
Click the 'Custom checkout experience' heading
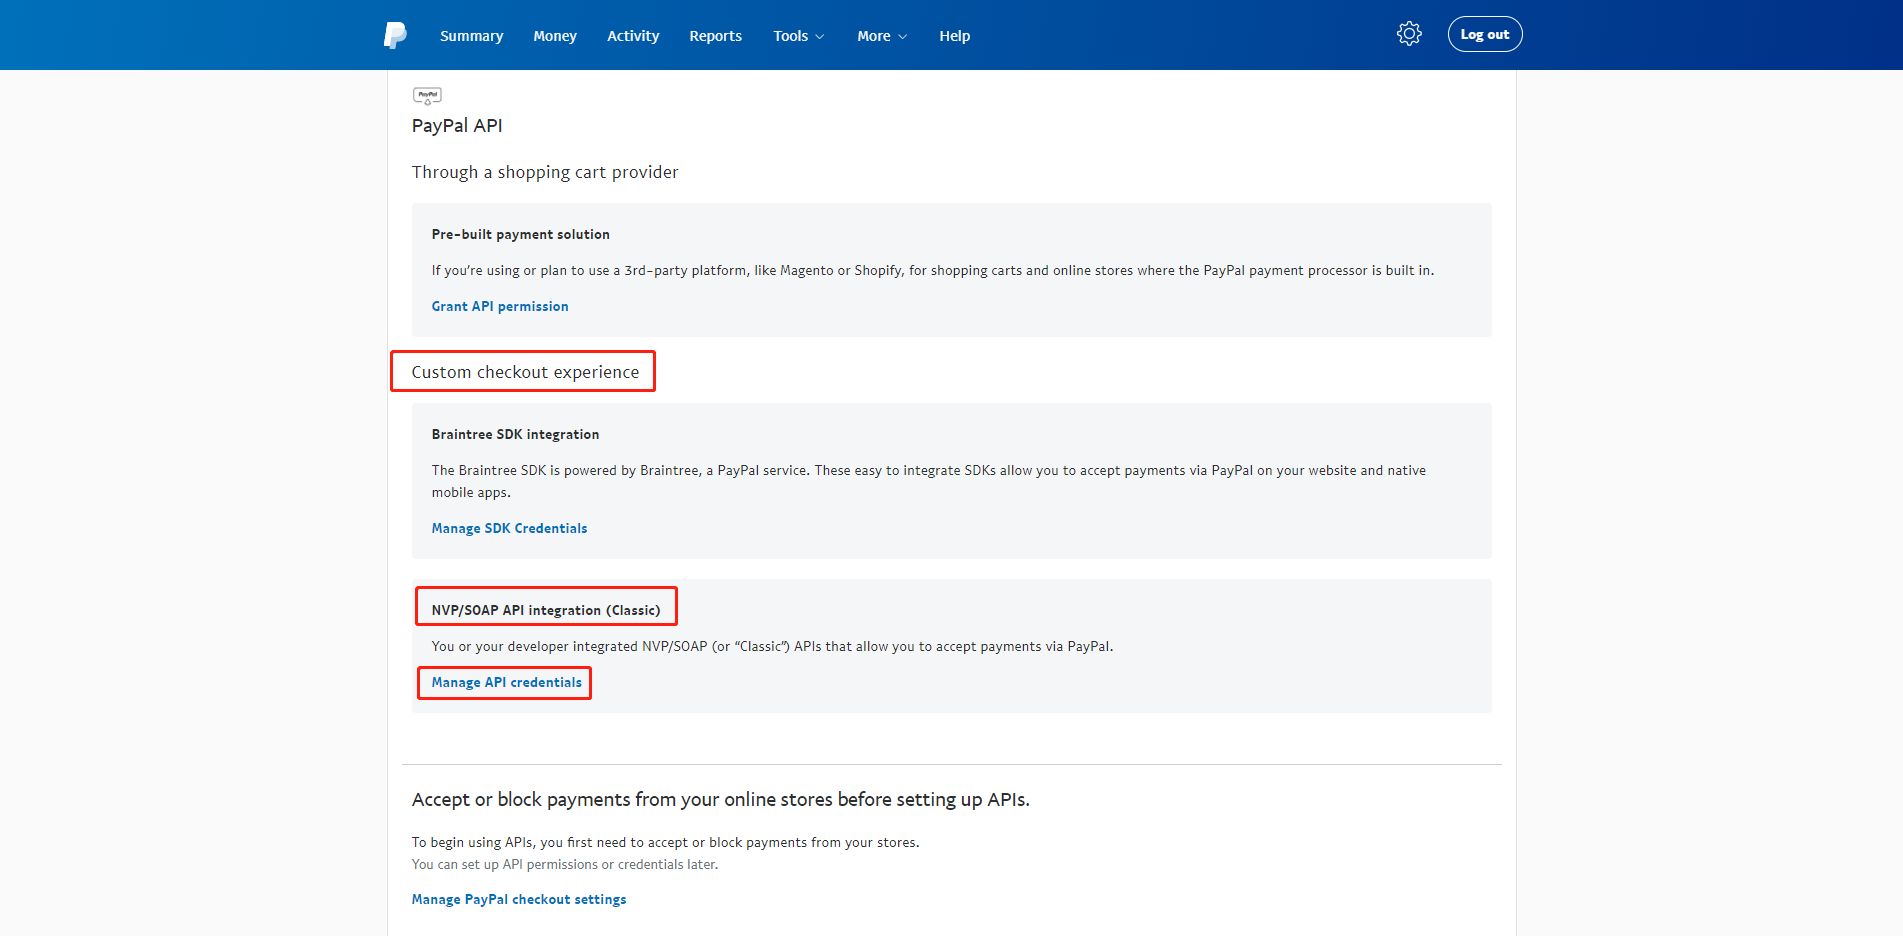(x=525, y=372)
